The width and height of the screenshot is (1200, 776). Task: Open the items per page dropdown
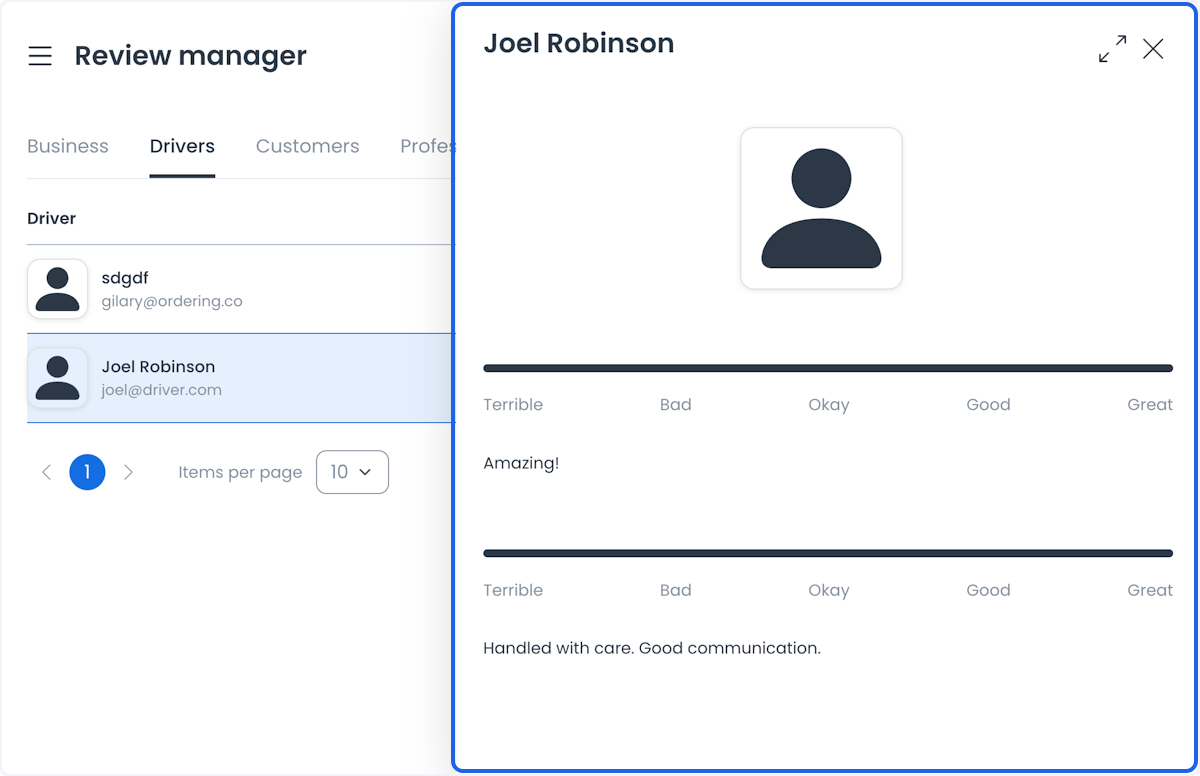click(x=352, y=472)
